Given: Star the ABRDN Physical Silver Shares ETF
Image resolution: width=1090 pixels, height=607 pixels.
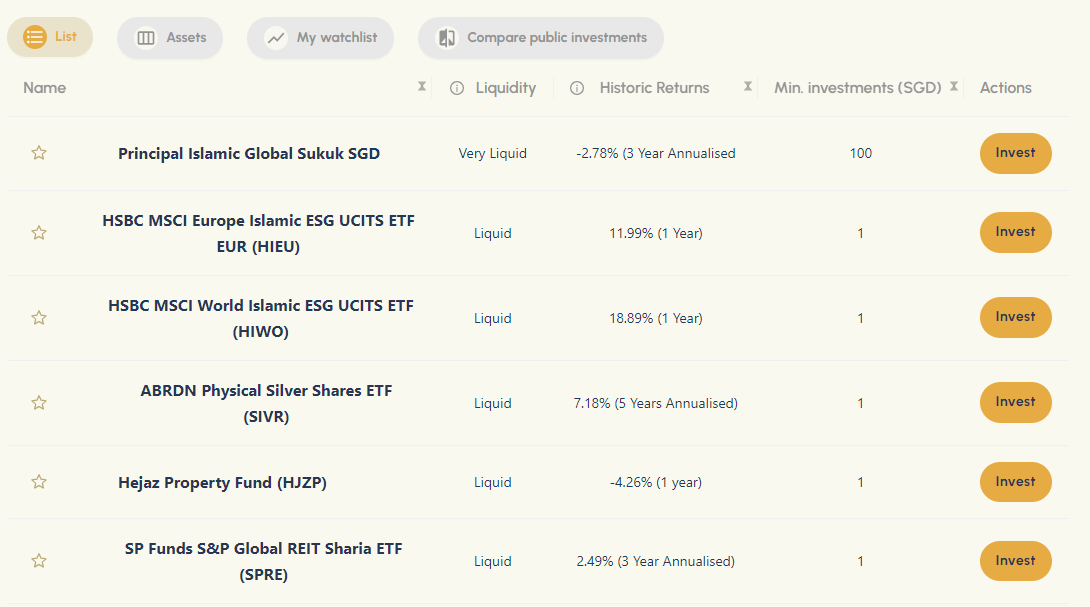Looking at the screenshot, I should click(39, 403).
